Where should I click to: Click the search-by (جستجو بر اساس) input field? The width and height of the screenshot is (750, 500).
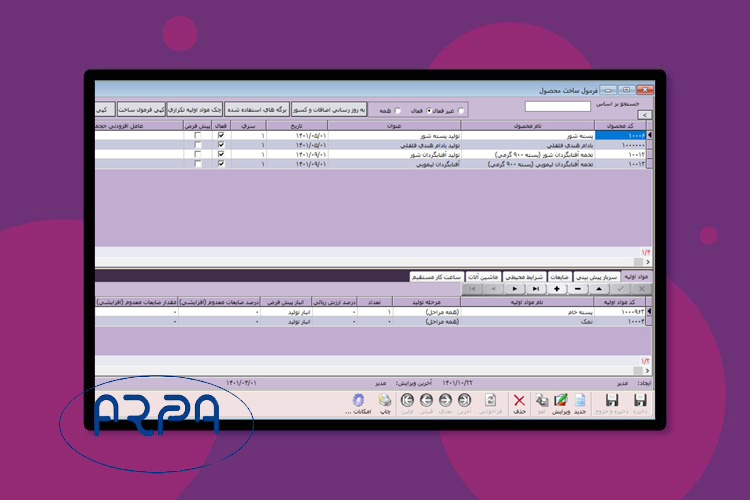pos(557,104)
